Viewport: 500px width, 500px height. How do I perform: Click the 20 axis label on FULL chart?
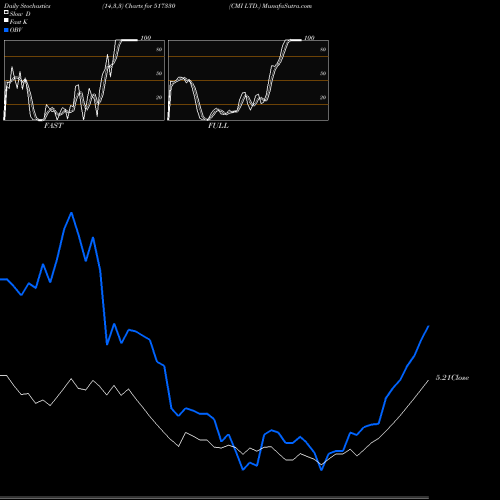[x=323, y=97]
